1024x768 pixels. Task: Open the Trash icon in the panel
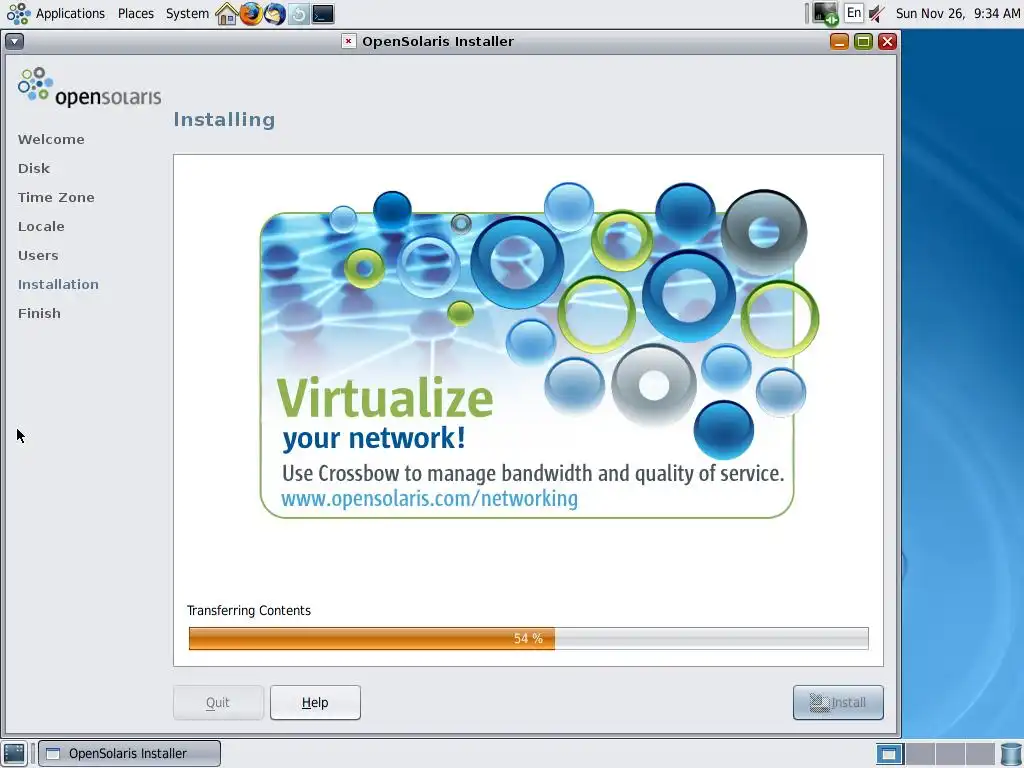tap(1011, 754)
